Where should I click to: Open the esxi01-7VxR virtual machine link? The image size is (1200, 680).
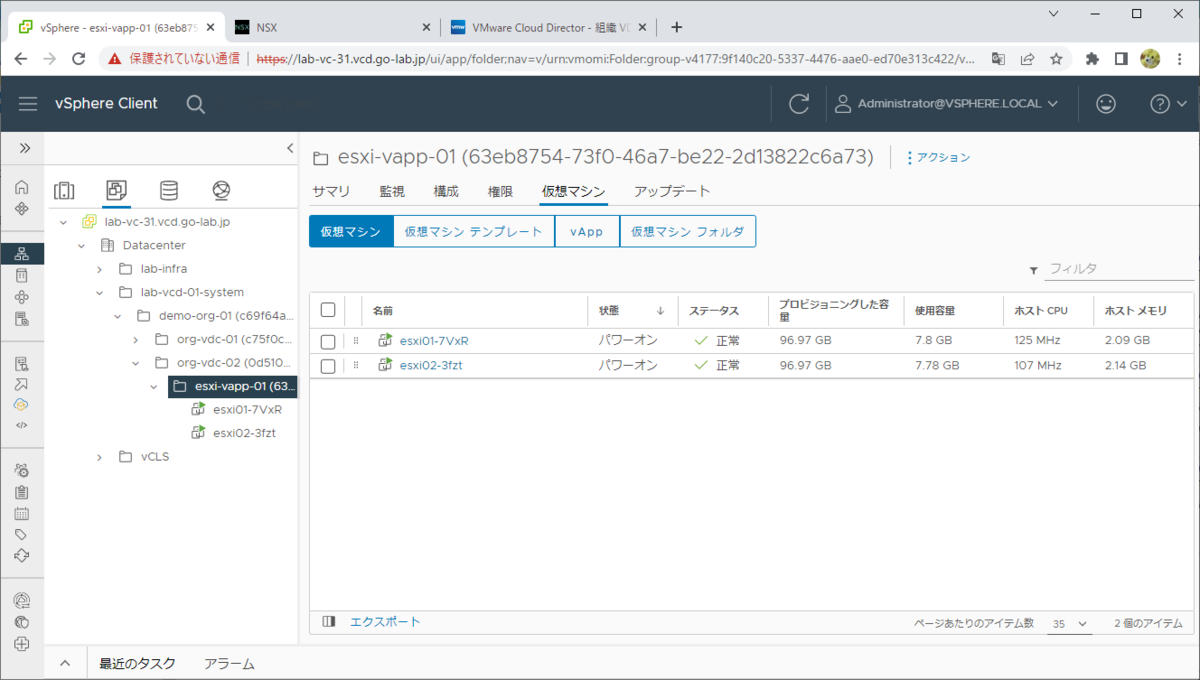(x=434, y=341)
